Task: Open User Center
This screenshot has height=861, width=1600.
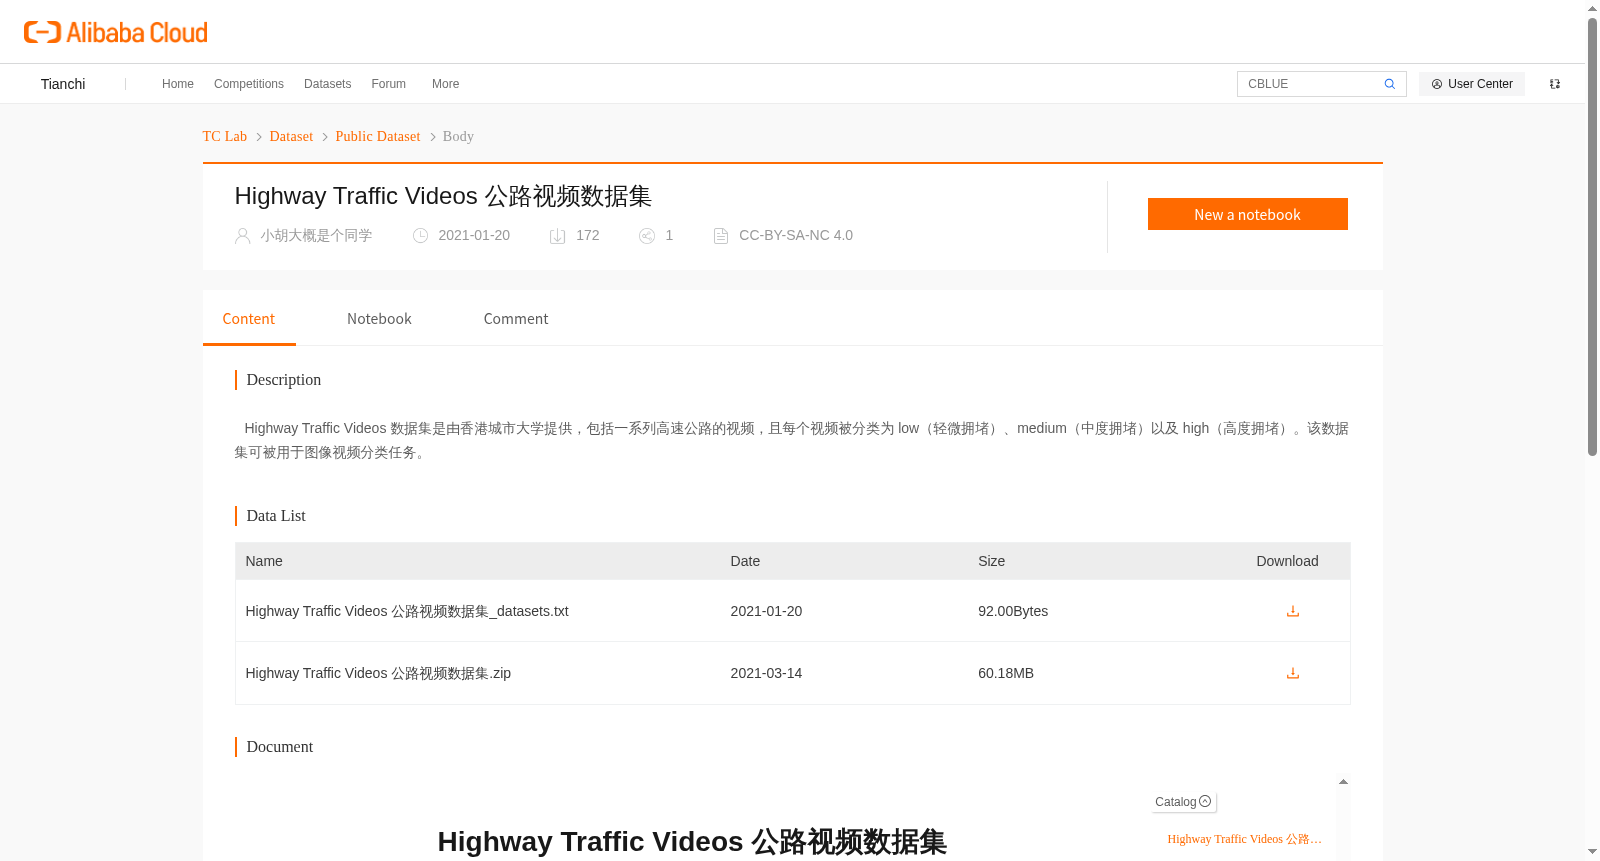Action: pos(1472,84)
